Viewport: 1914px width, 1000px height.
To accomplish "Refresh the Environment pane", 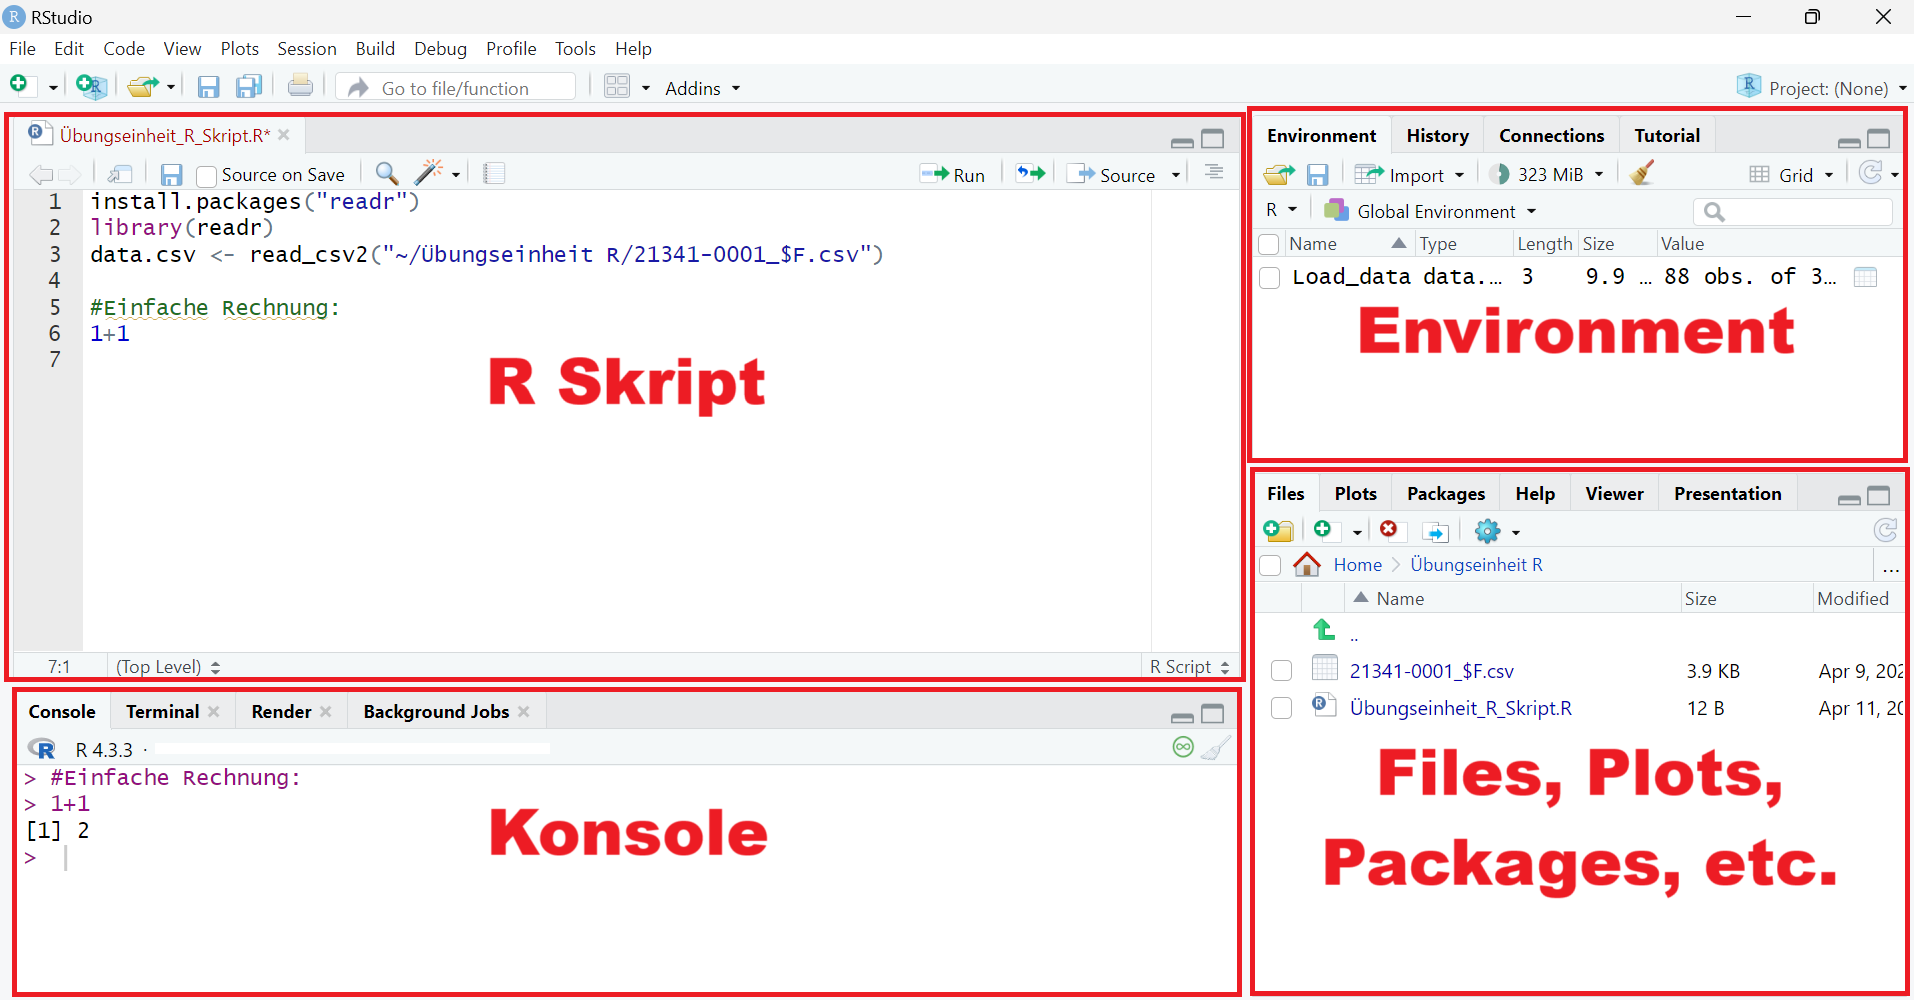I will [1870, 173].
